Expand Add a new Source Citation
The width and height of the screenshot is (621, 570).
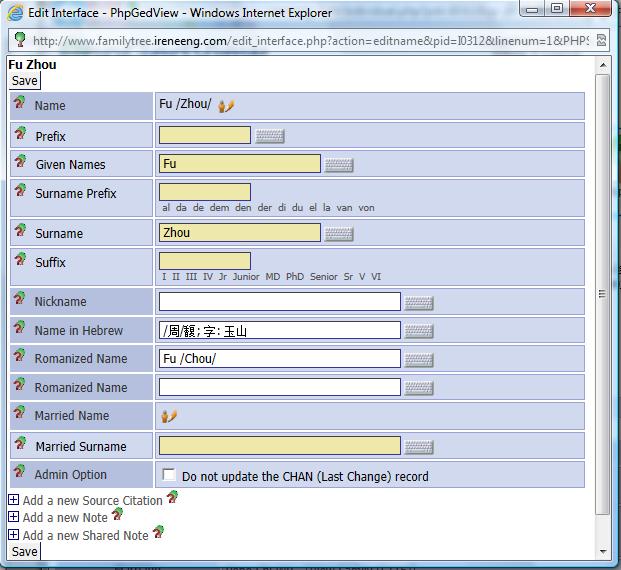(x=13, y=499)
